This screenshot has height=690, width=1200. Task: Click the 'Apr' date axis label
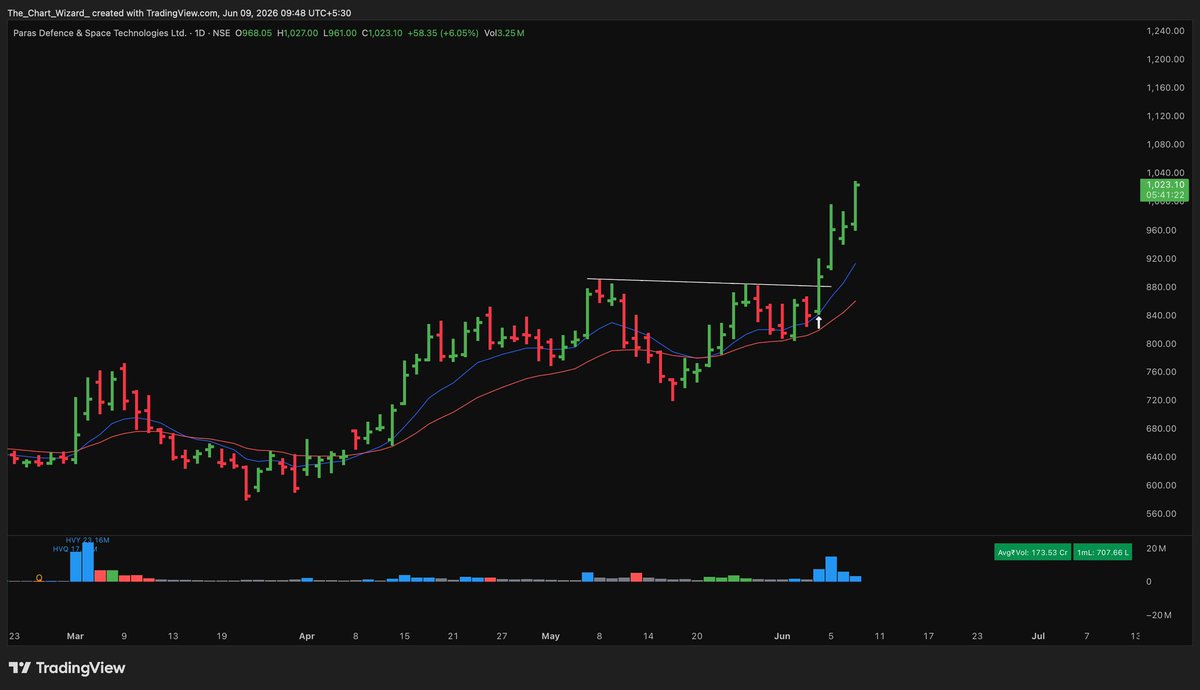307,635
